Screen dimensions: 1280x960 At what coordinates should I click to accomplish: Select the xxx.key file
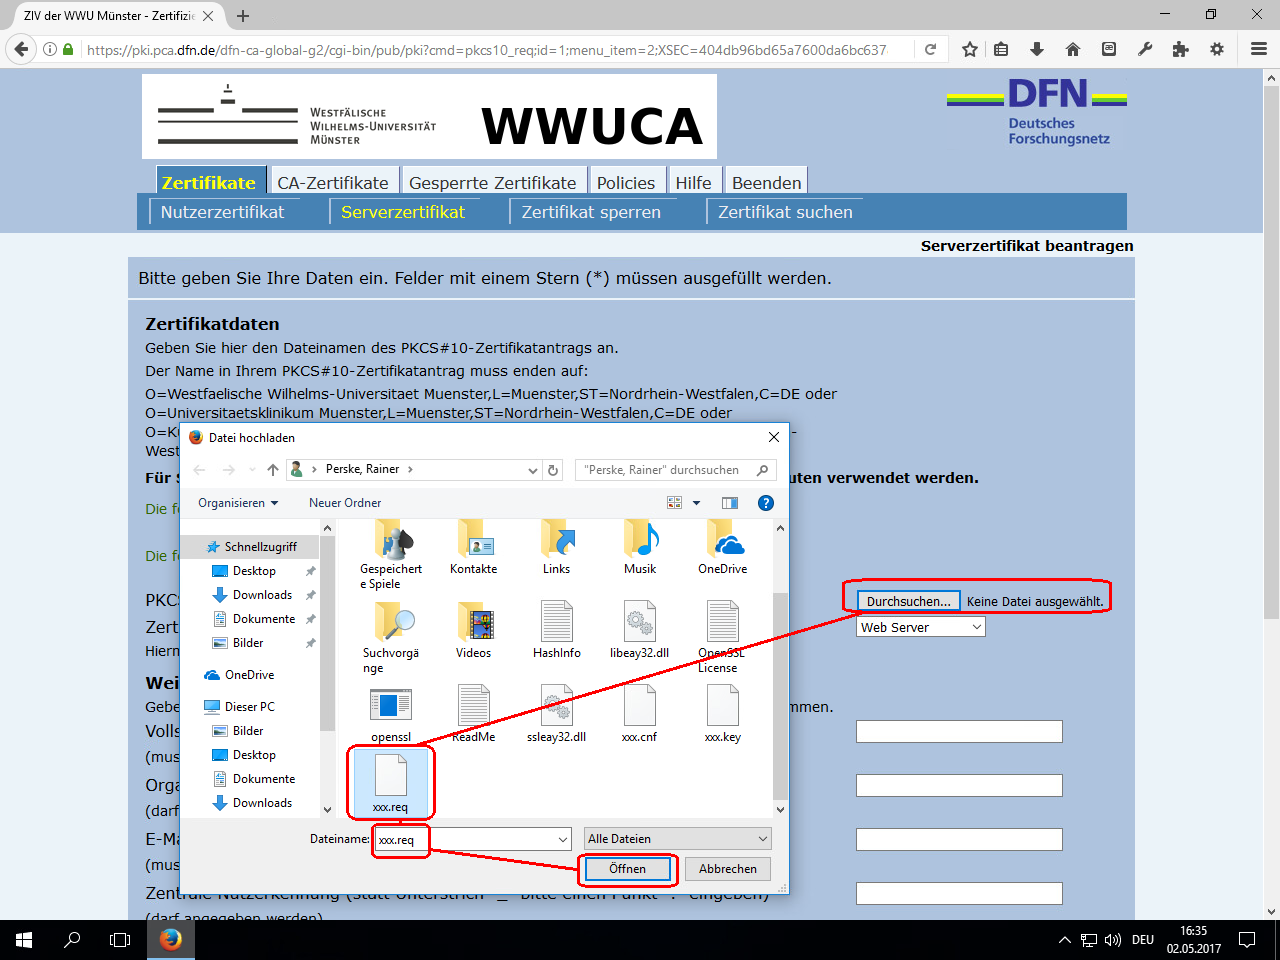tap(722, 714)
